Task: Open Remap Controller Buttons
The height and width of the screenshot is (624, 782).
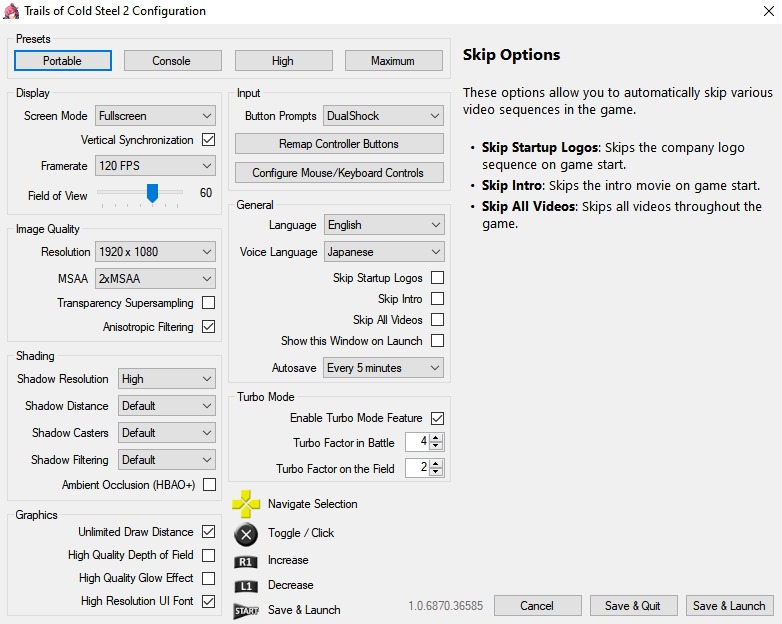Action: pos(339,144)
